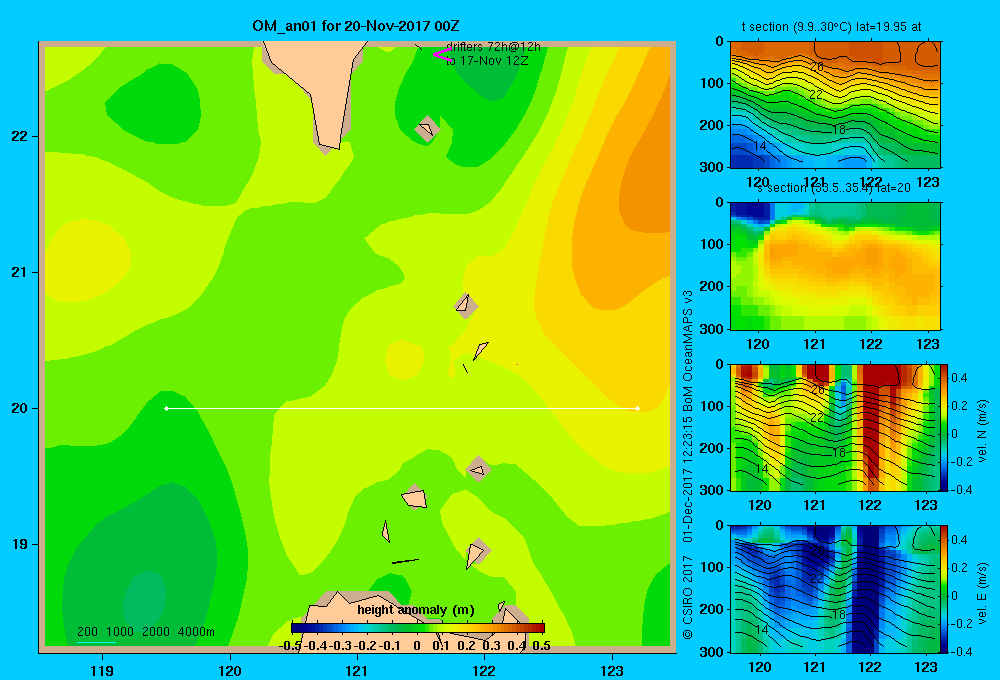
Task: Click latitude tick label 20 on main map
Action: pos(20,408)
